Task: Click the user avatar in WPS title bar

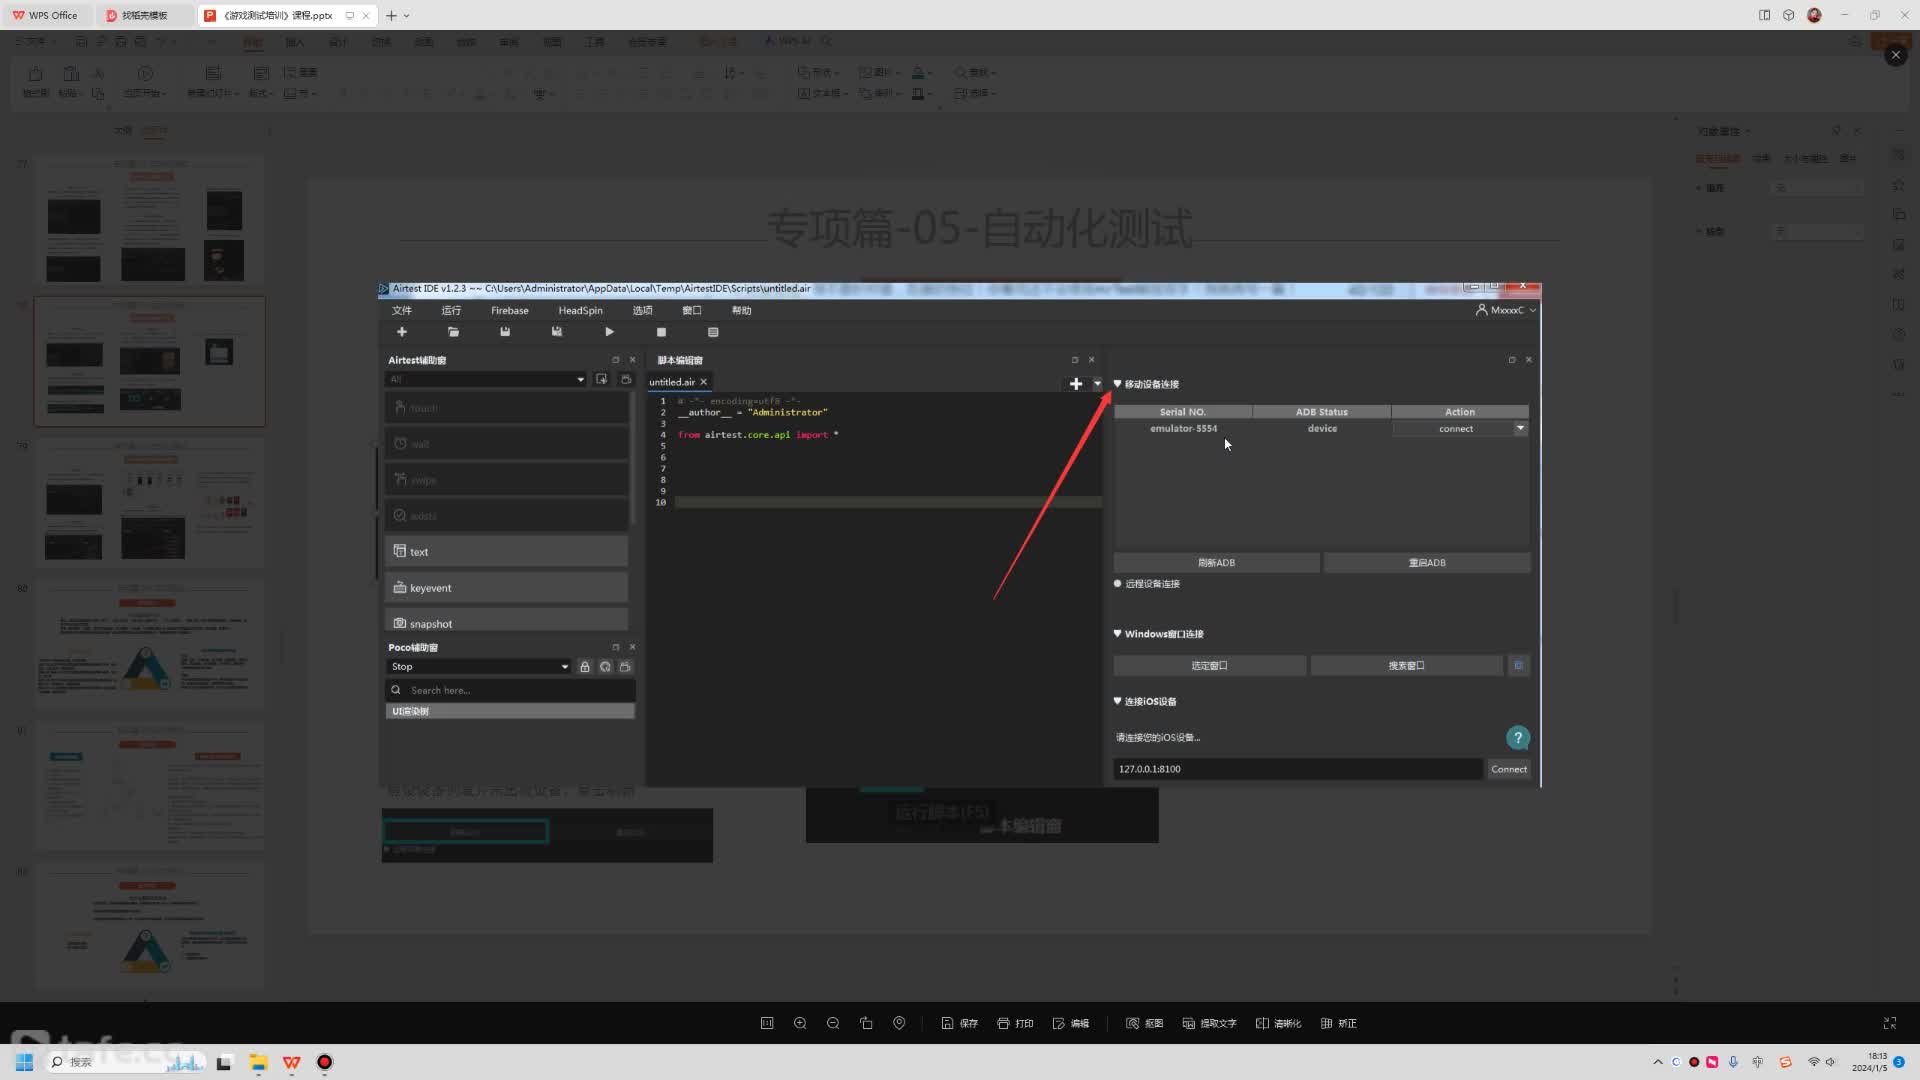Action: 1814,15
